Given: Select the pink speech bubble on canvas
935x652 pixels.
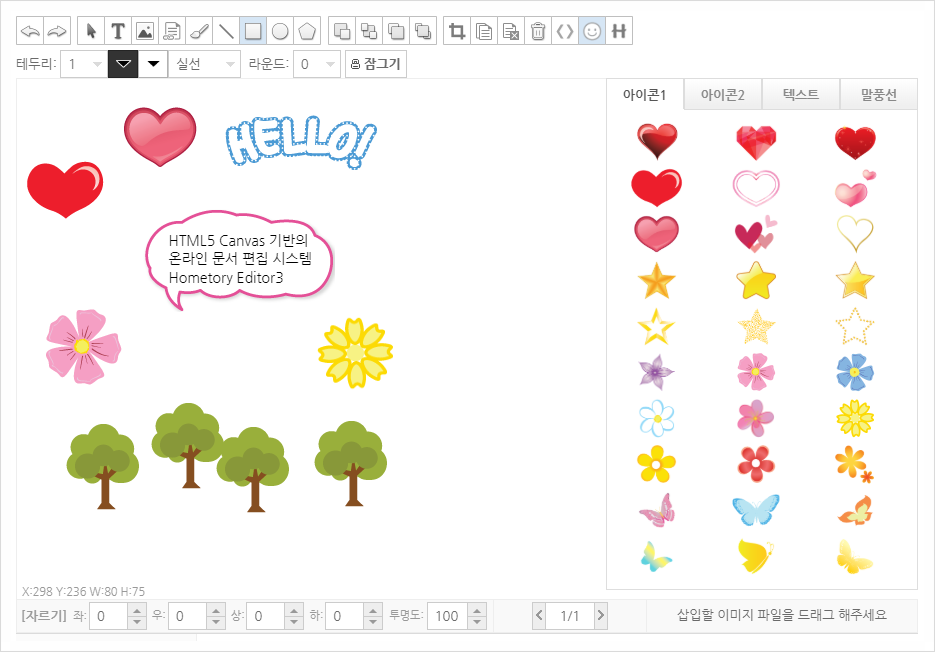Looking at the screenshot, I should pos(239,260).
